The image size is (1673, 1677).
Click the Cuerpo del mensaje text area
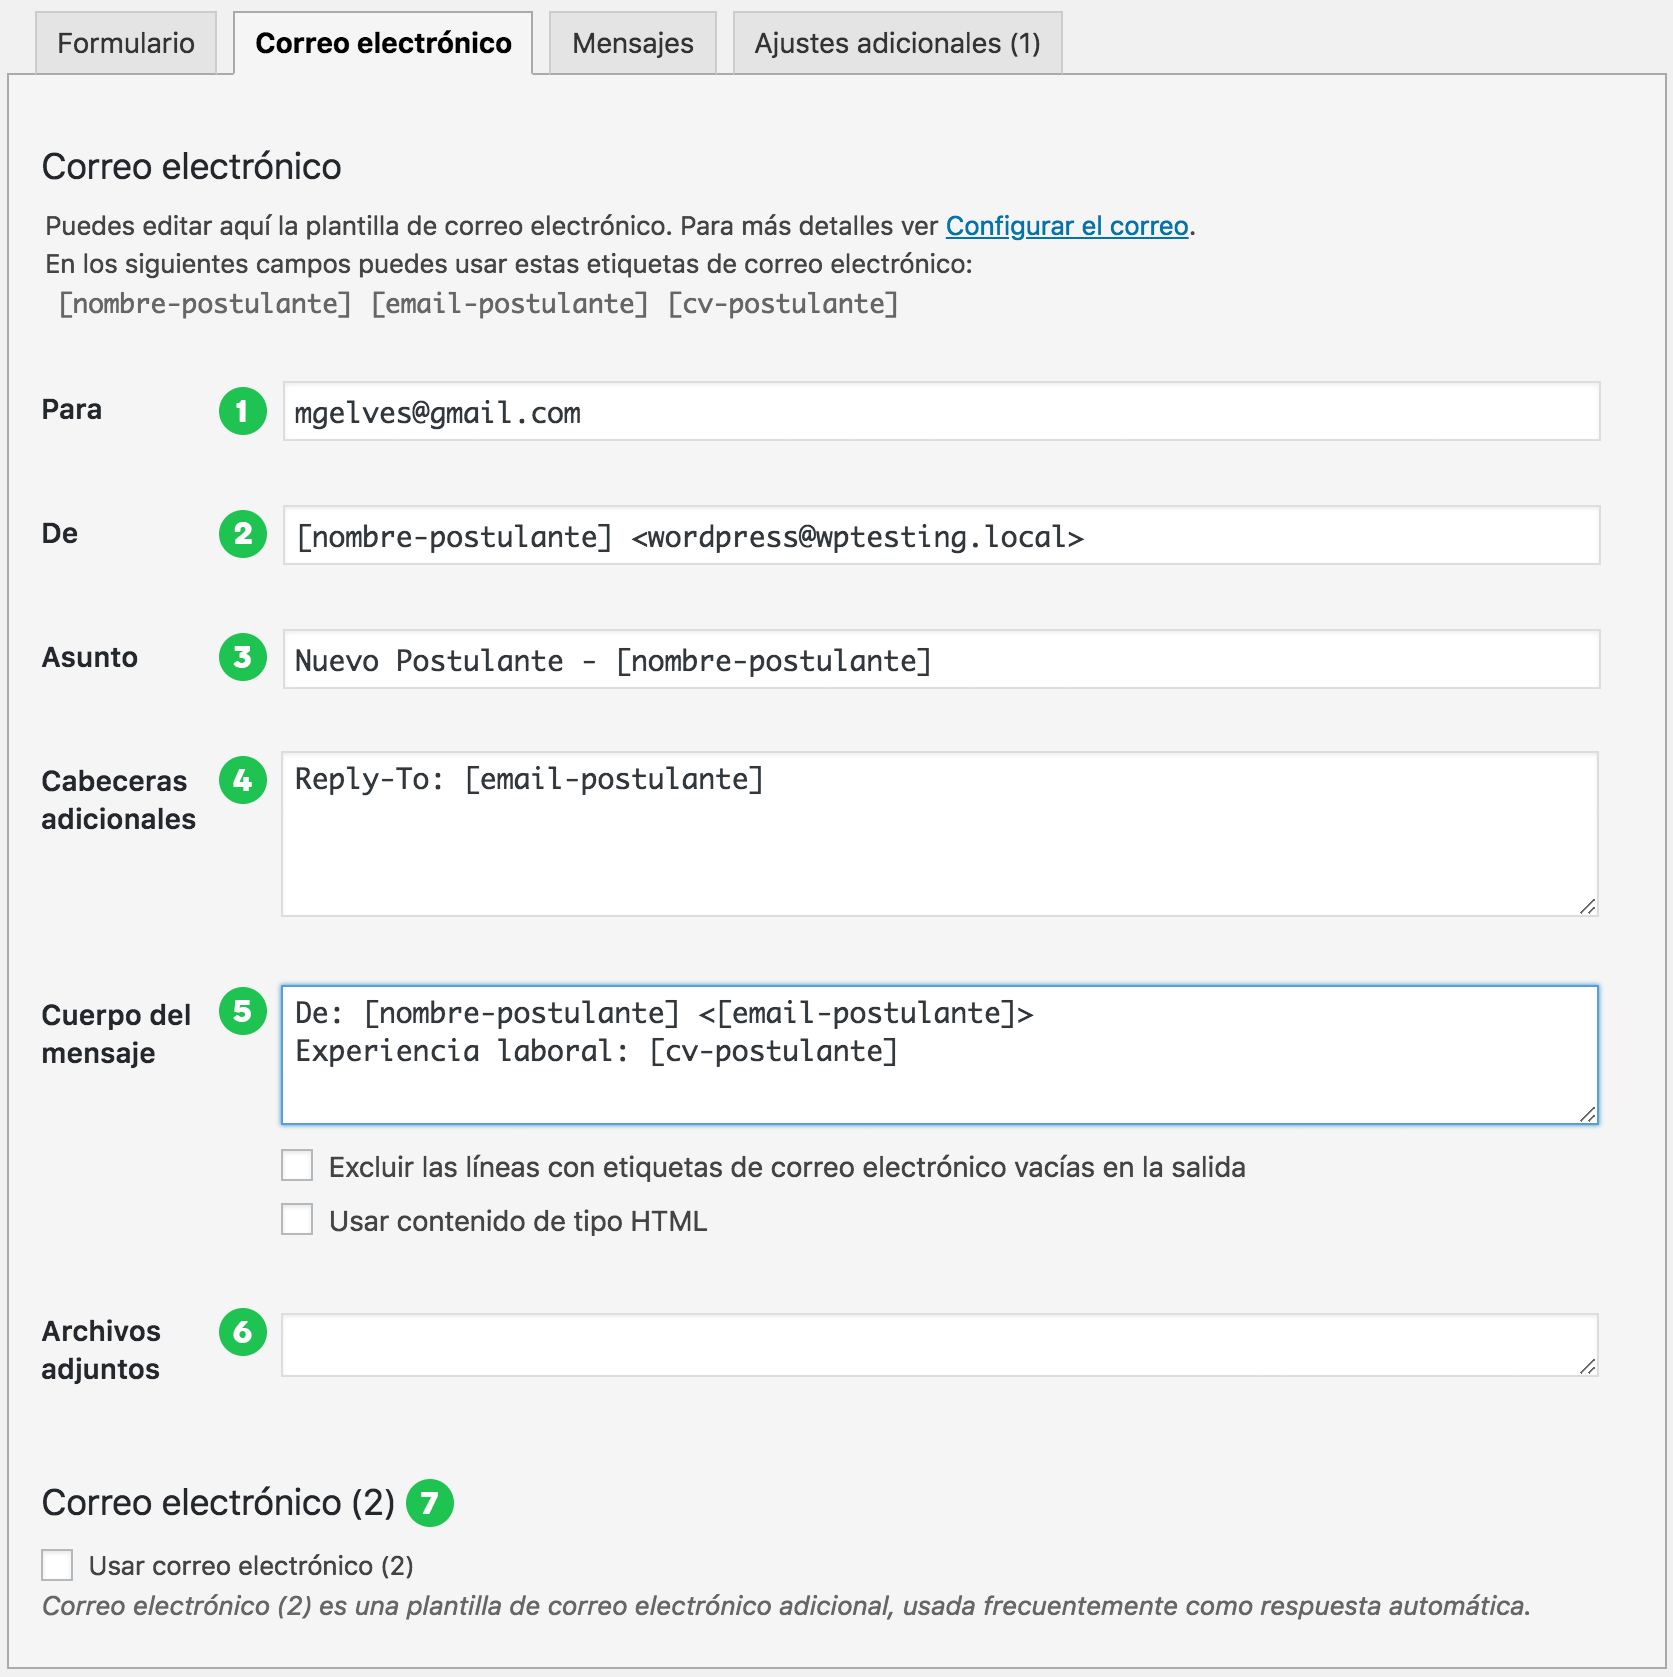click(940, 1055)
